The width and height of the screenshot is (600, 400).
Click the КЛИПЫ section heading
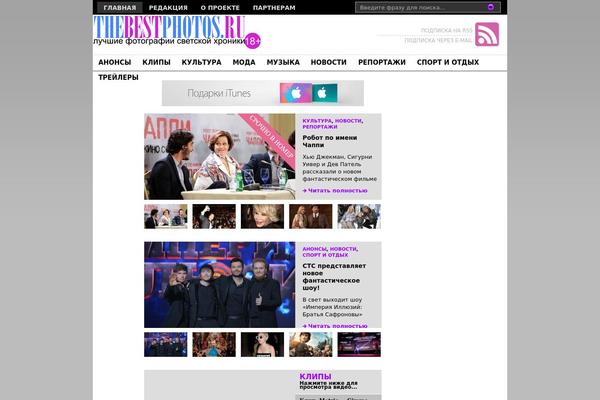[x=315, y=376]
